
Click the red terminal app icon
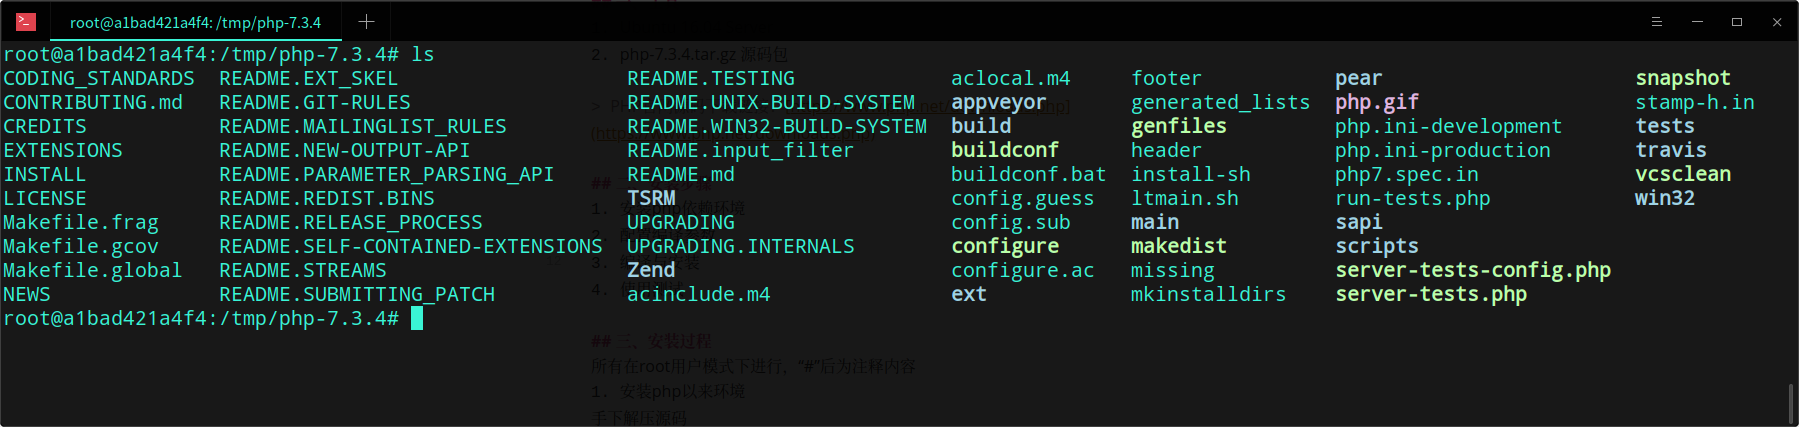tap(26, 21)
